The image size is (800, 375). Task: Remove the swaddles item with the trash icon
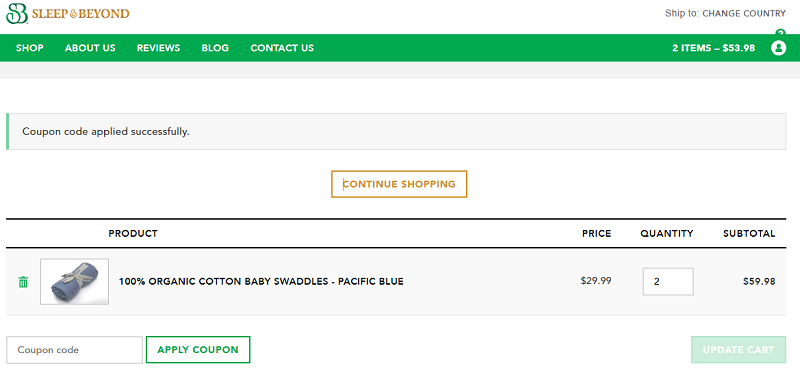click(x=23, y=282)
